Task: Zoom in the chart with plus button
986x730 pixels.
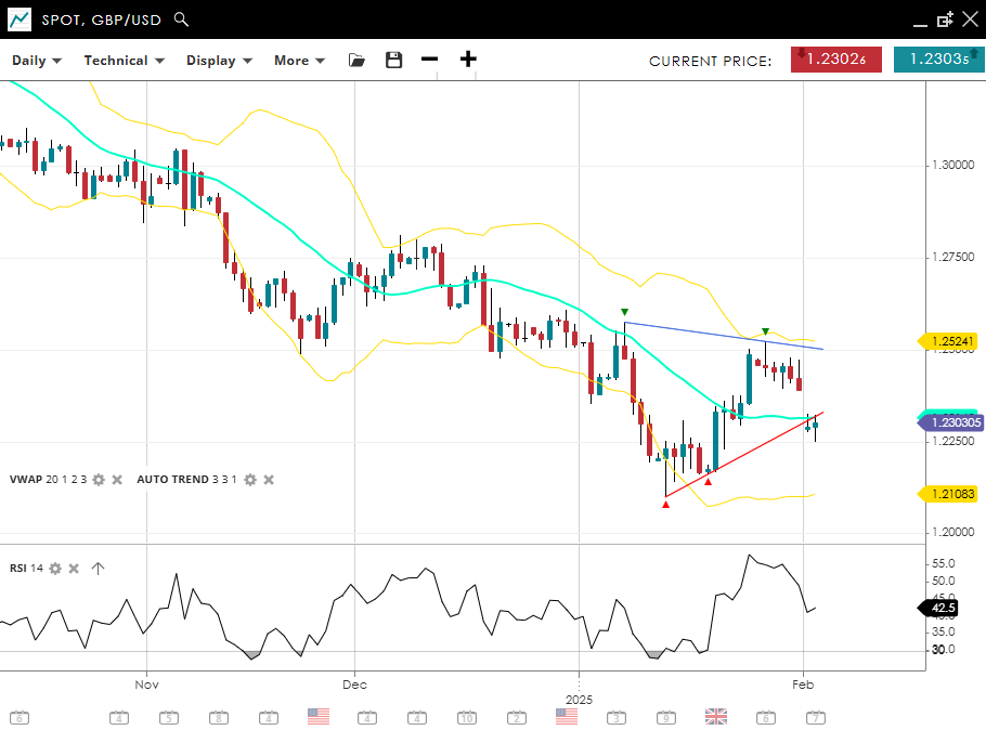Action: 468,59
